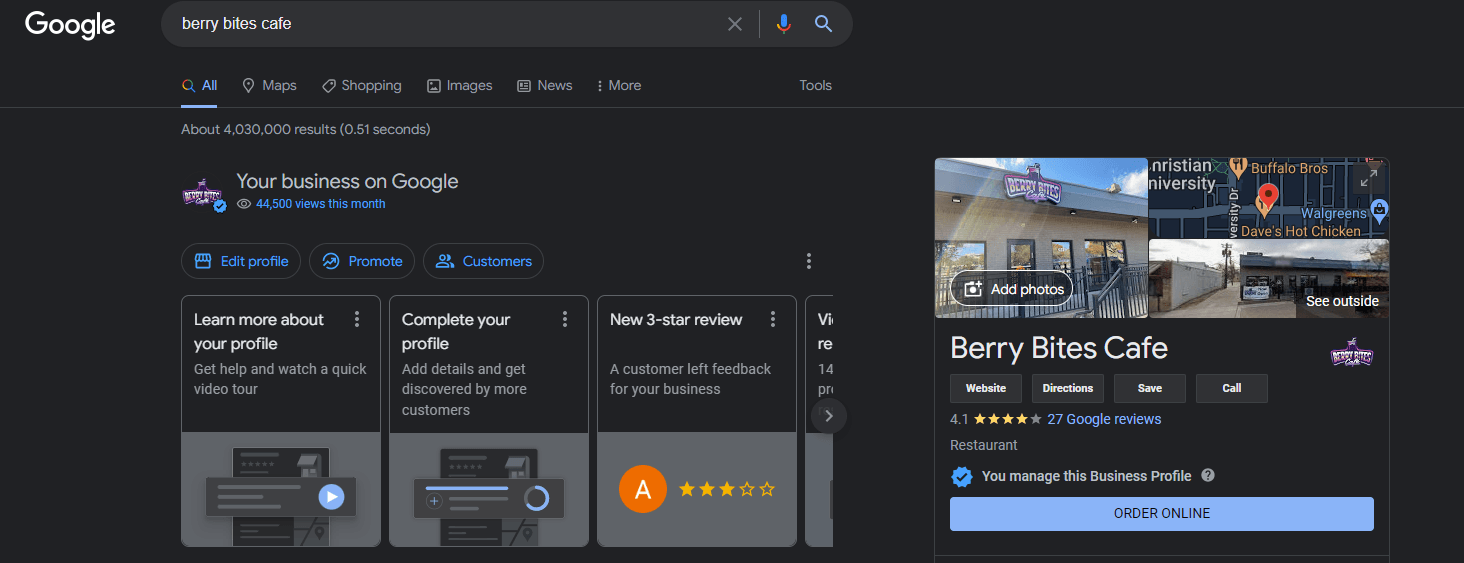Click the Restaurant category text
Viewport: 1464px width, 563px height.
pyautogui.click(x=984, y=445)
